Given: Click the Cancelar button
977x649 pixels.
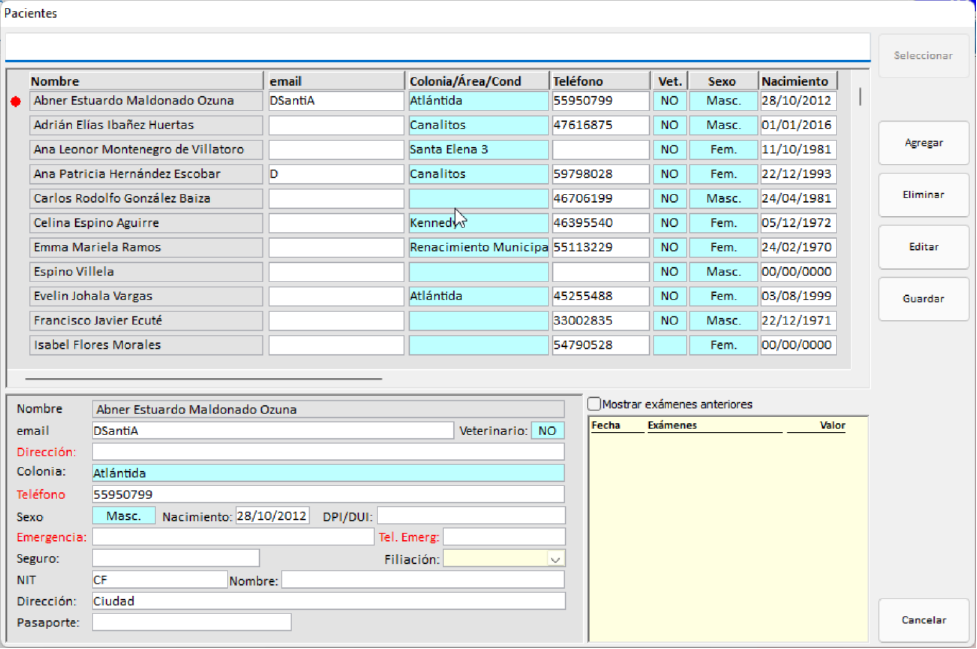Looking at the screenshot, I should pos(923,620).
